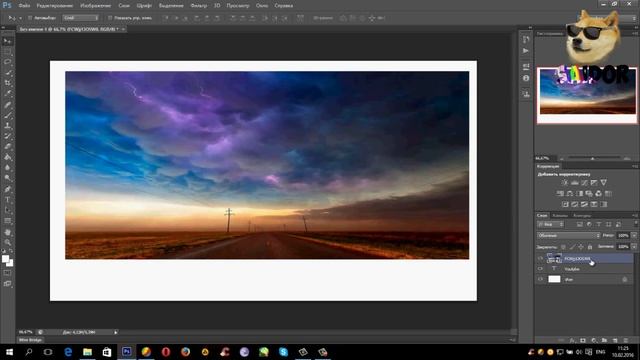This screenshot has width=640, height=360.
Task: Open blend mode dropdown Обычные
Action: (568, 236)
